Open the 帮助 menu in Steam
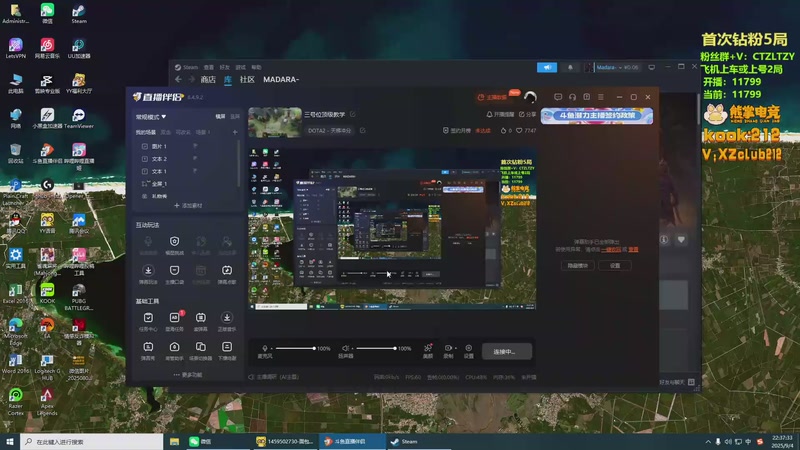The height and width of the screenshot is (450, 800). point(256,67)
